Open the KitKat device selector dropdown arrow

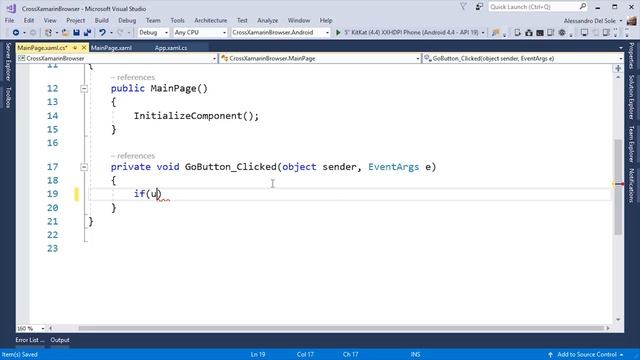click(483, 32)
